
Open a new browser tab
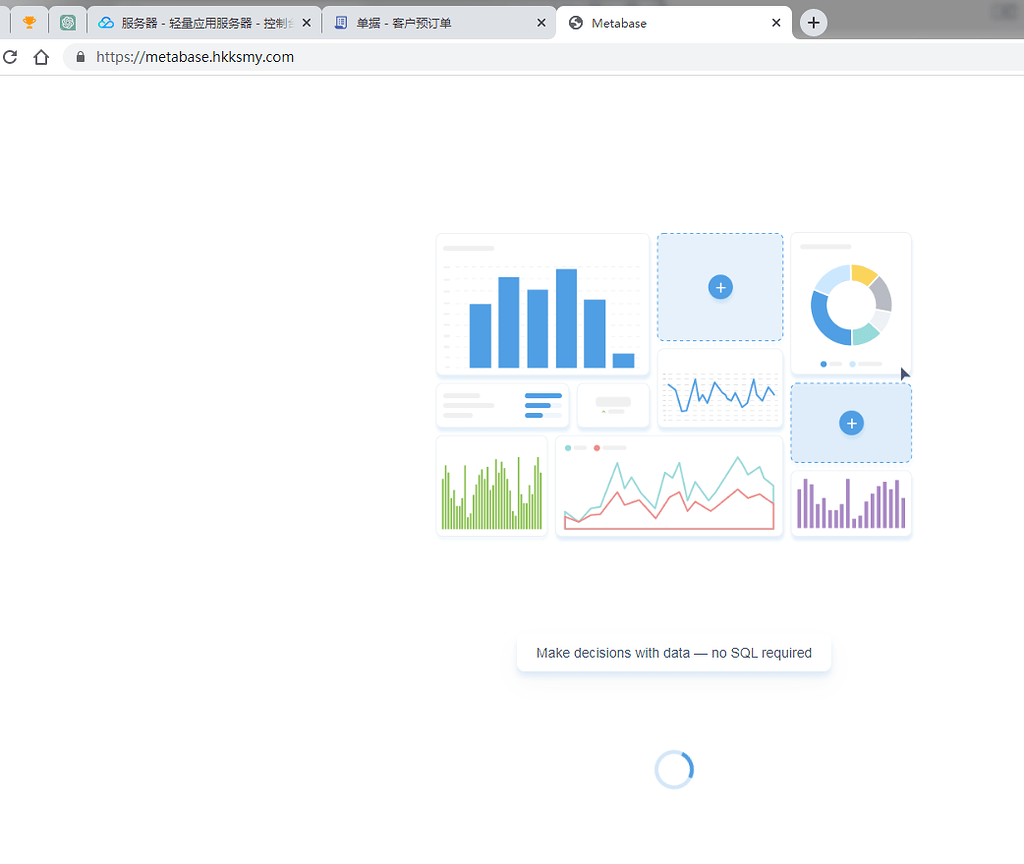pos(812,22)
